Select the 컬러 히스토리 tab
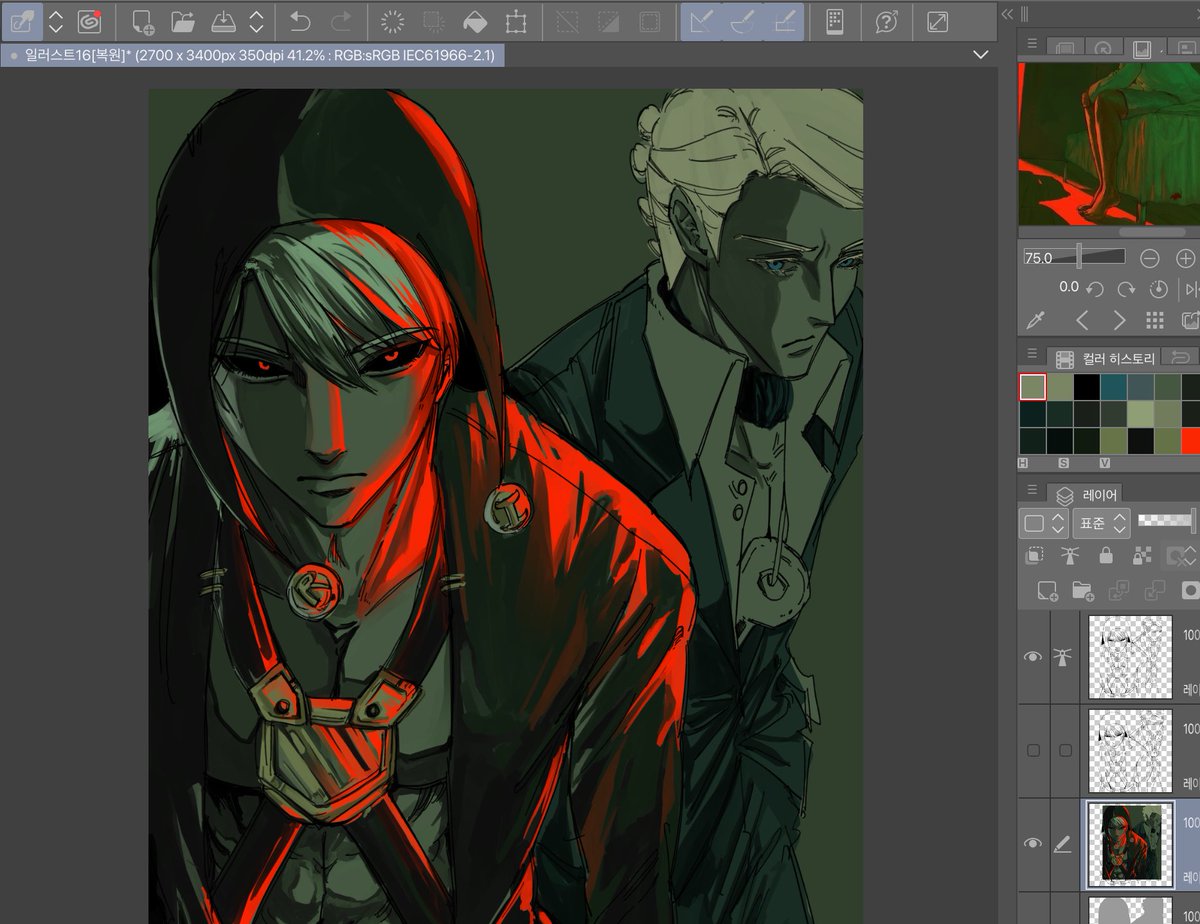 (x=1105, y=358)
